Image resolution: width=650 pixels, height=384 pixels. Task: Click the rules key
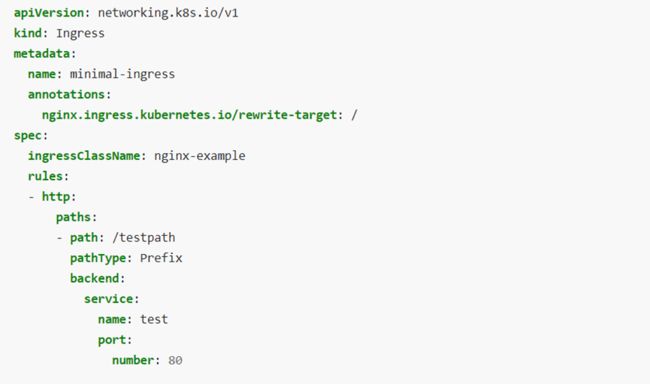coord(45,176)
